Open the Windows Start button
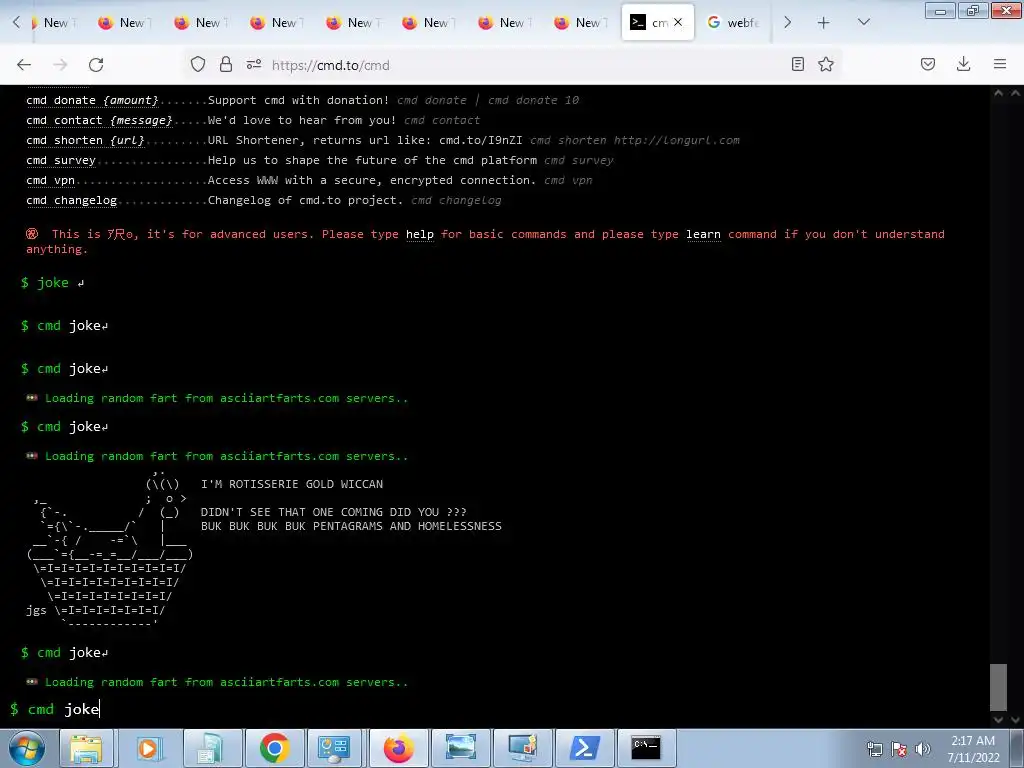 pos(27,748)
